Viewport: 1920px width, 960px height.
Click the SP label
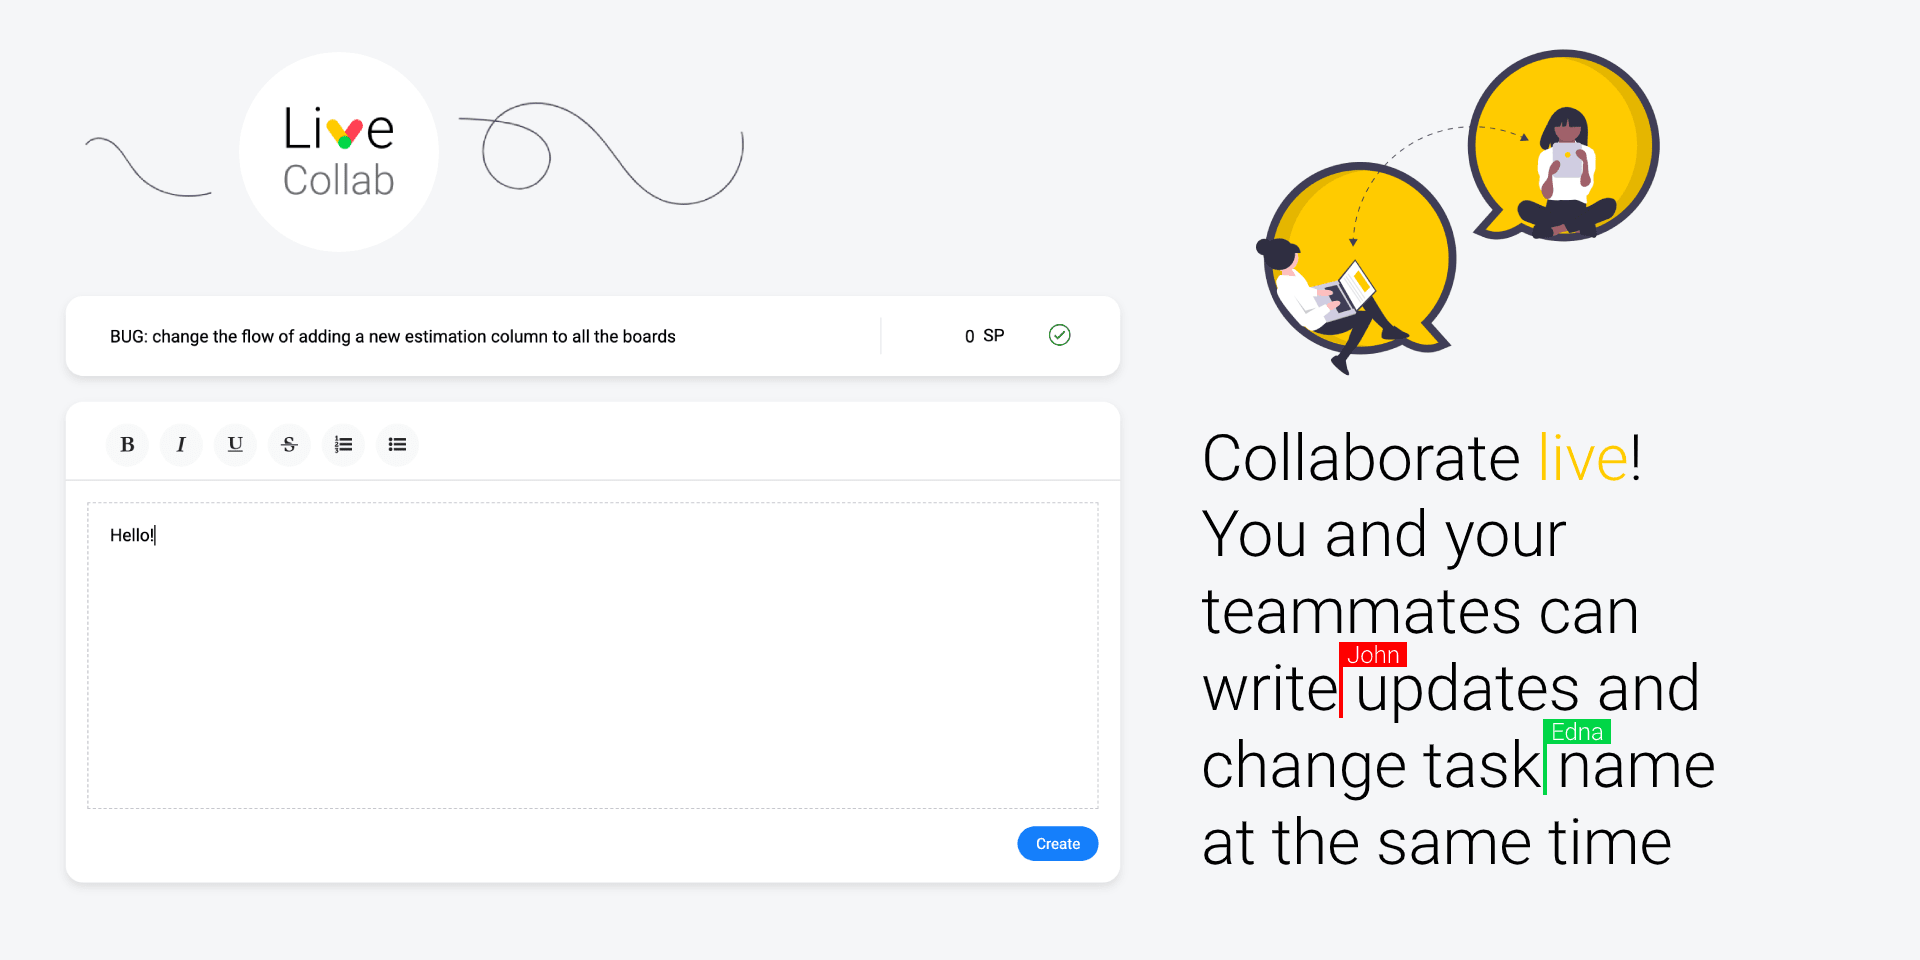tap(993, 336)
